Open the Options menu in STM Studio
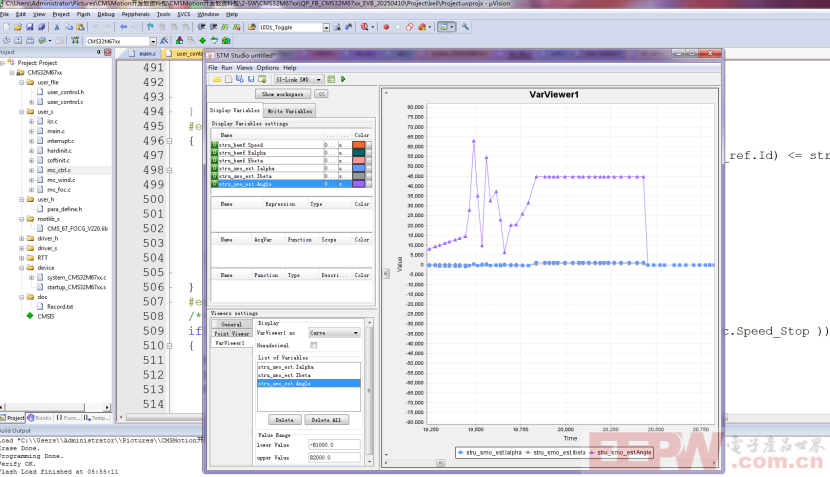 click(268, 68)
